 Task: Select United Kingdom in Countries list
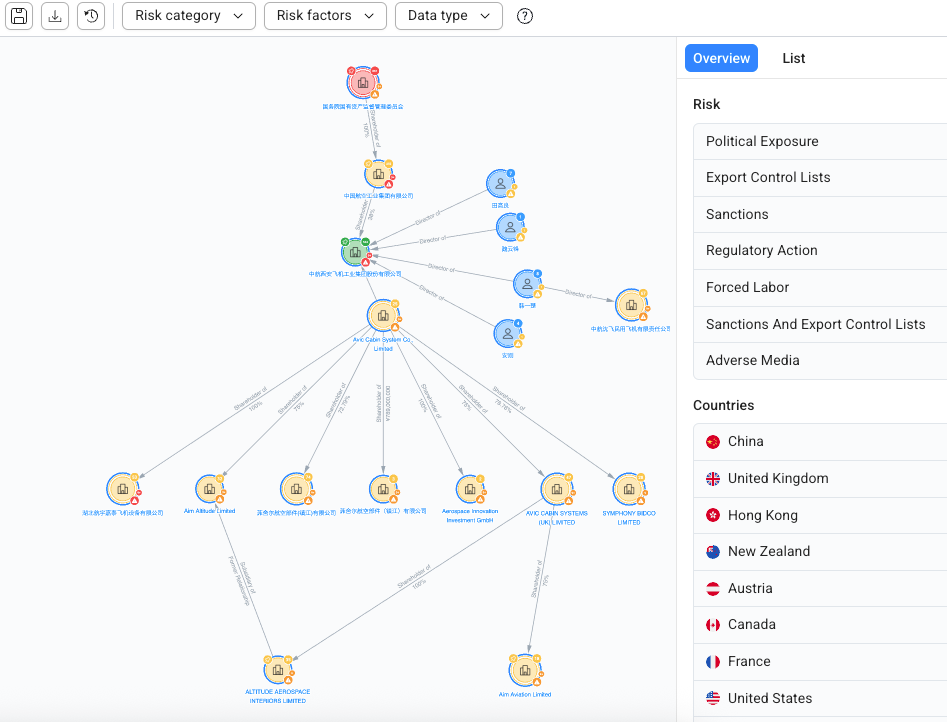tap(820, 479)
